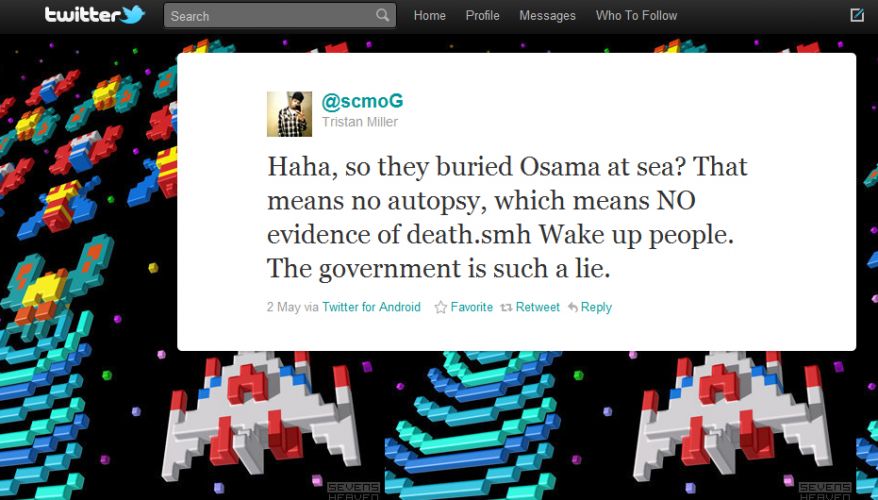This screenshot has width=878, height=500.
Task: Click the Favorite text link
Action: click(x=471, y=307)
